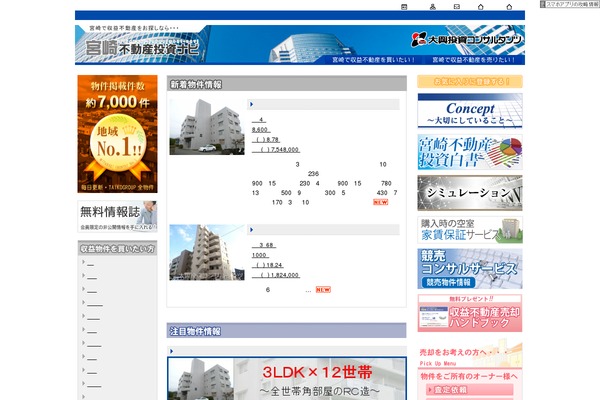Viewport: 600px width, 400px height.
Task: Click the 売却をお考えの方へ Pick Up Menu header
Action: click(x=470, y=355)
